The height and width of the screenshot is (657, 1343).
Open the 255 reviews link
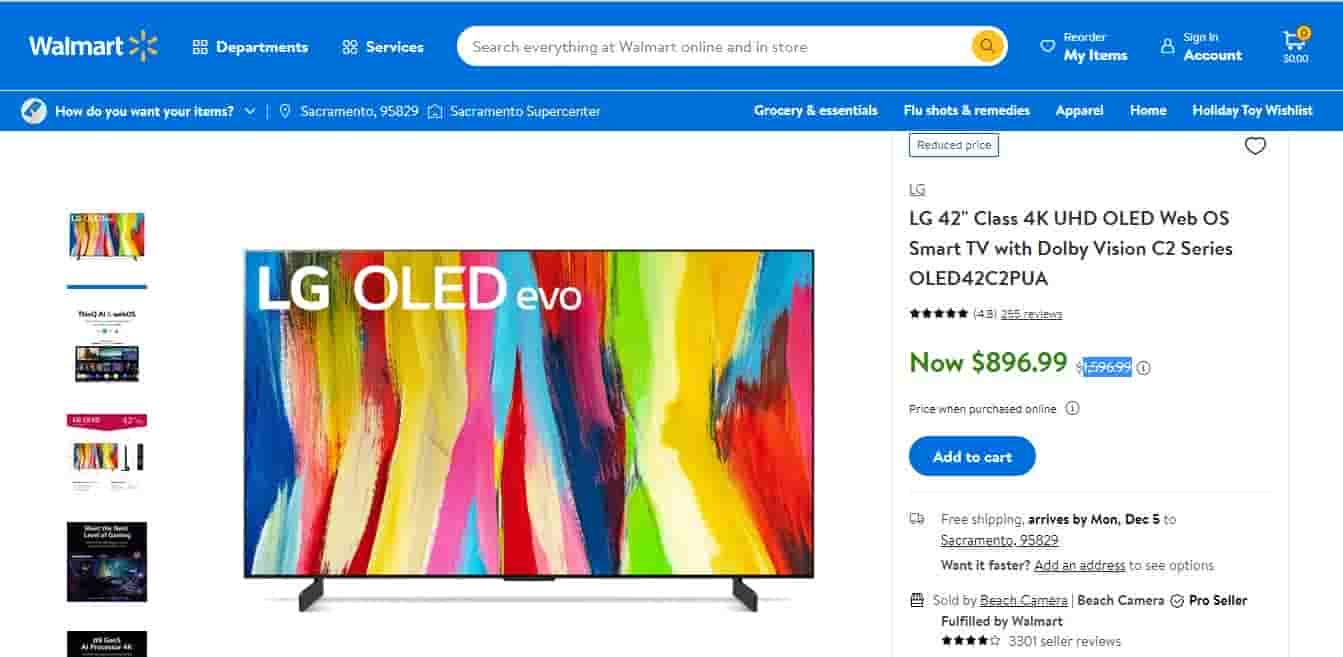(1031, 314)
